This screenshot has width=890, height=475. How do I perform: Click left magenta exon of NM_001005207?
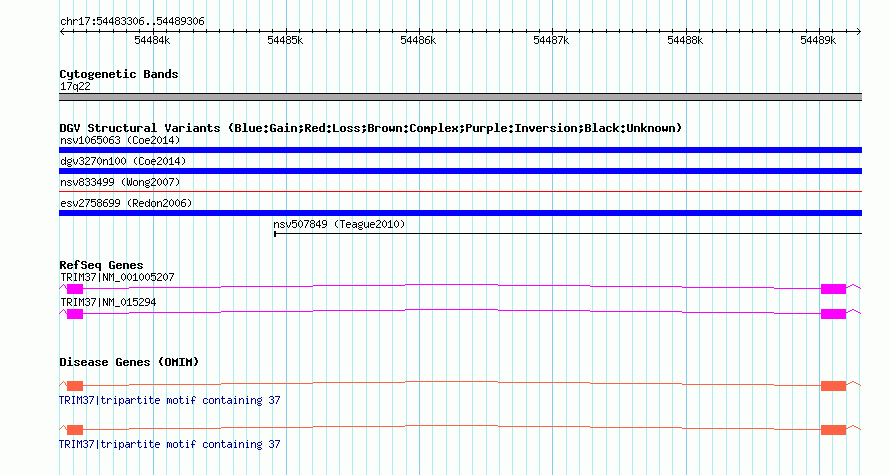(x=75, y=289)
